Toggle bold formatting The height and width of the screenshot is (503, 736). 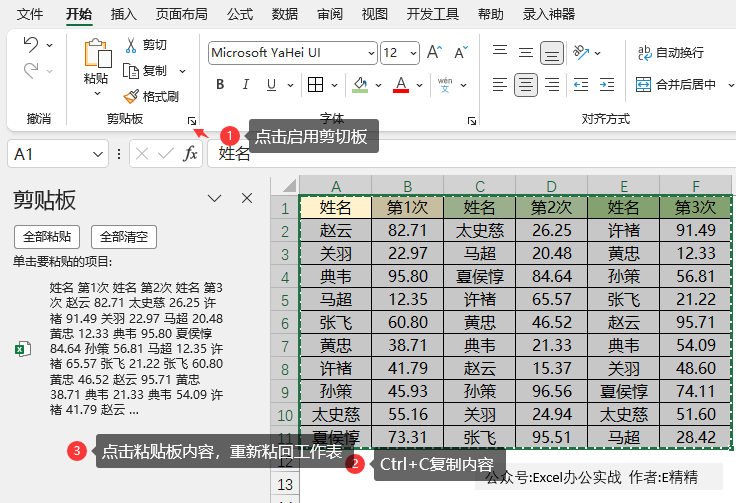(220, 85)
